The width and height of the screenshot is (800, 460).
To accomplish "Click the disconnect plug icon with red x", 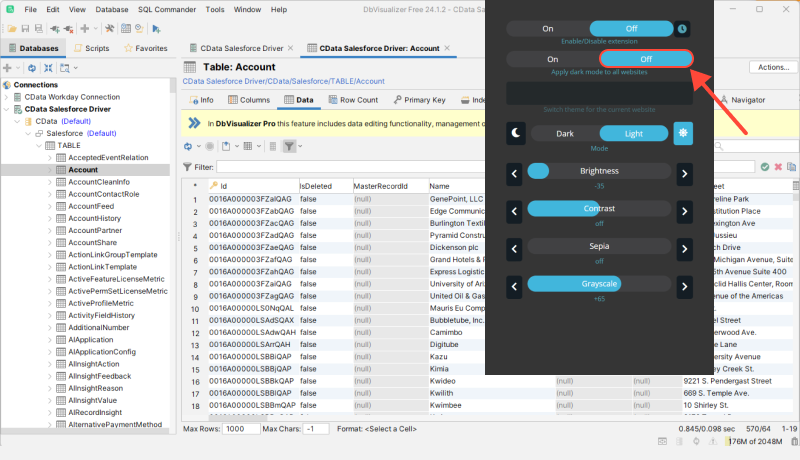I will tap(68, 29).
